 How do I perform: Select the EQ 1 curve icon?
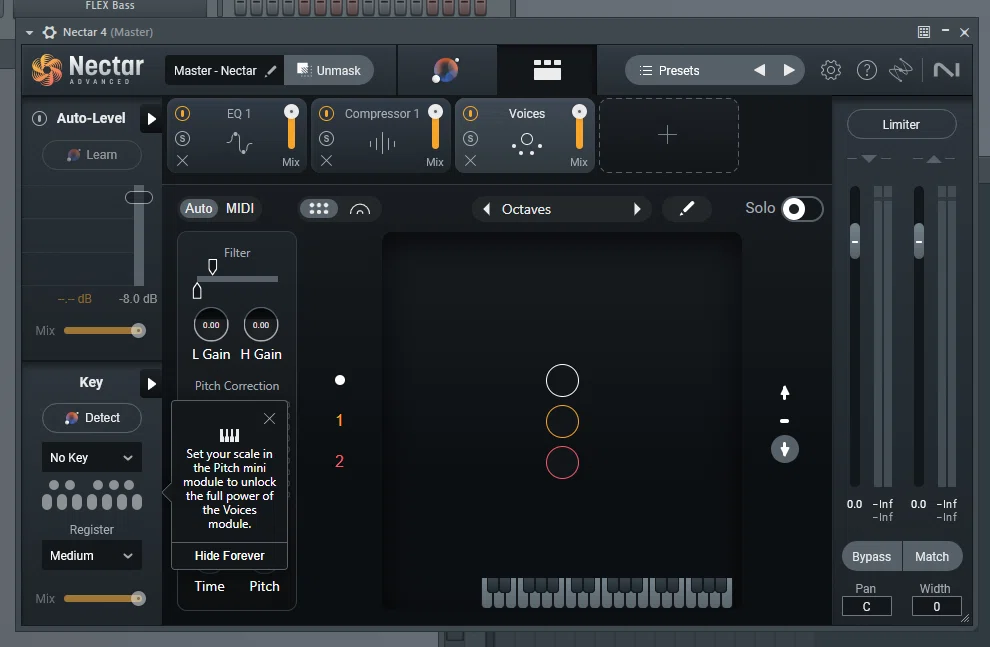[x=239, y=143]
